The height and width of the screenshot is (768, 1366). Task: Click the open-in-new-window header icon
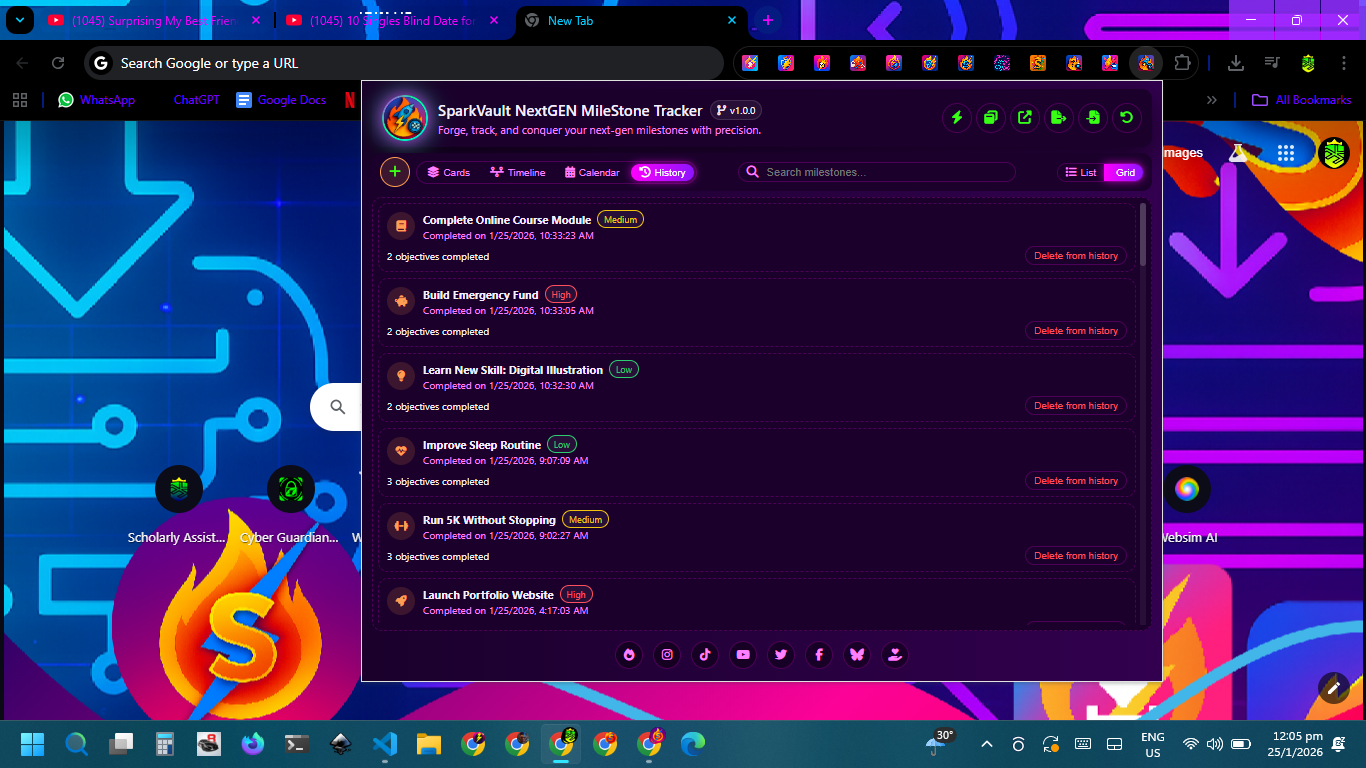tap(1025, 118)
